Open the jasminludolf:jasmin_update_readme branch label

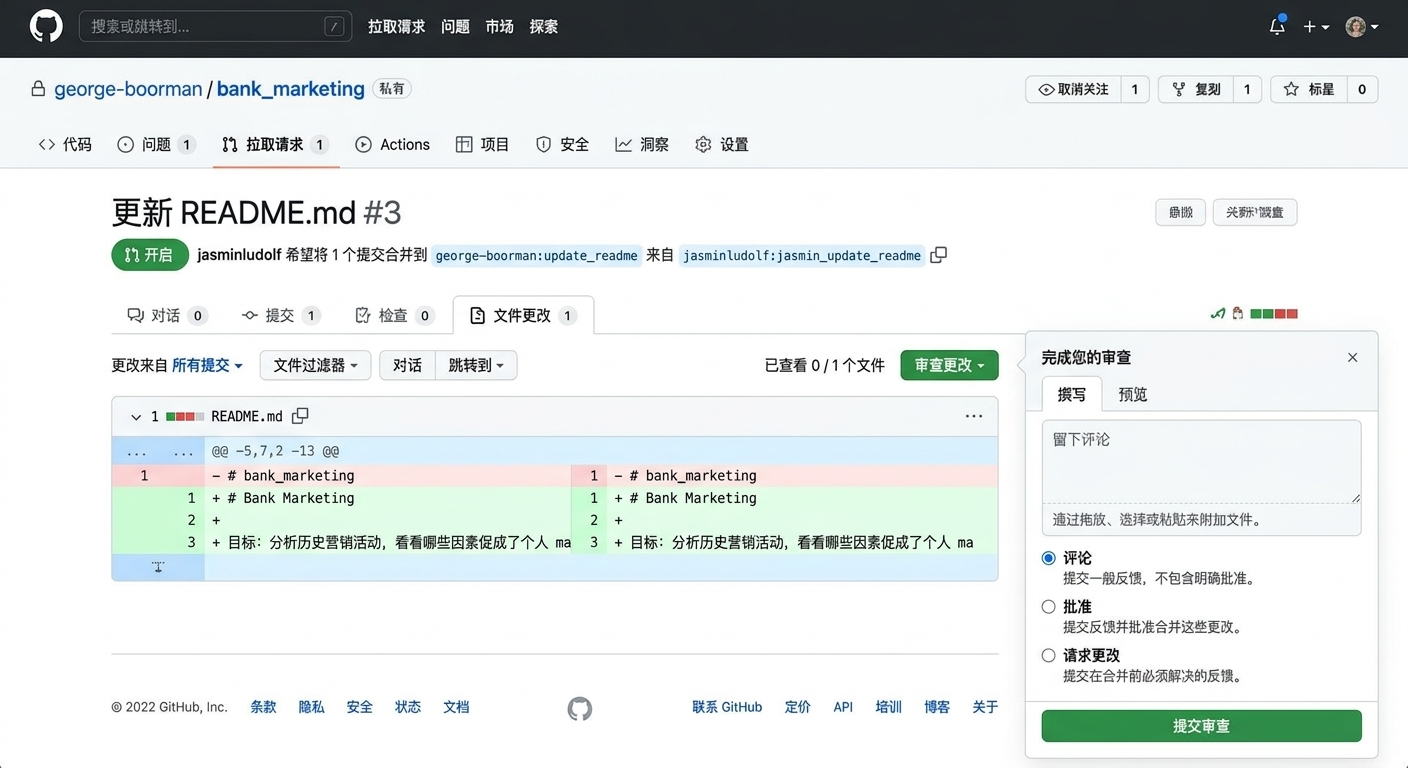(x=802, y=255)
